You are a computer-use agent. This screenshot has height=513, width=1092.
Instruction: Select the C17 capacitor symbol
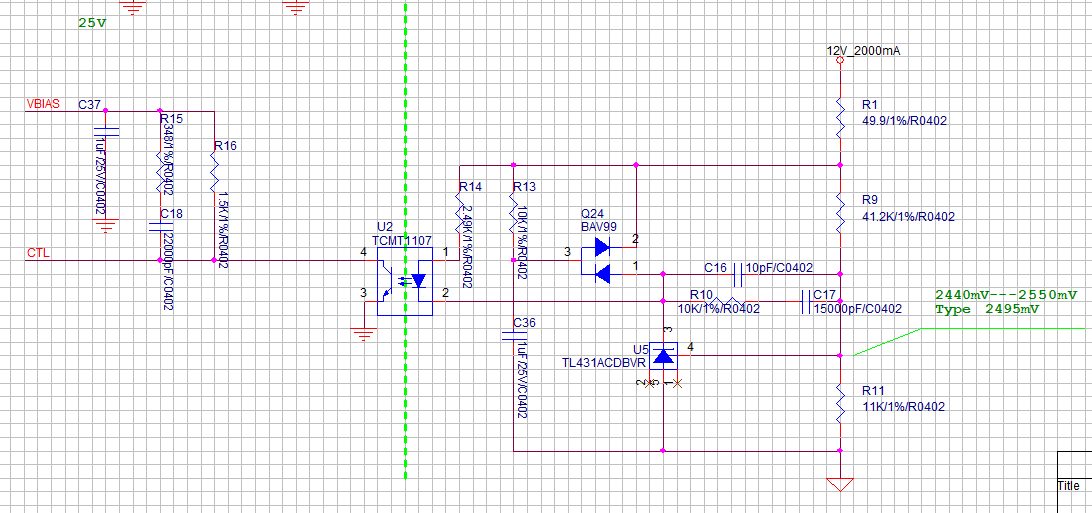(806, 301)
